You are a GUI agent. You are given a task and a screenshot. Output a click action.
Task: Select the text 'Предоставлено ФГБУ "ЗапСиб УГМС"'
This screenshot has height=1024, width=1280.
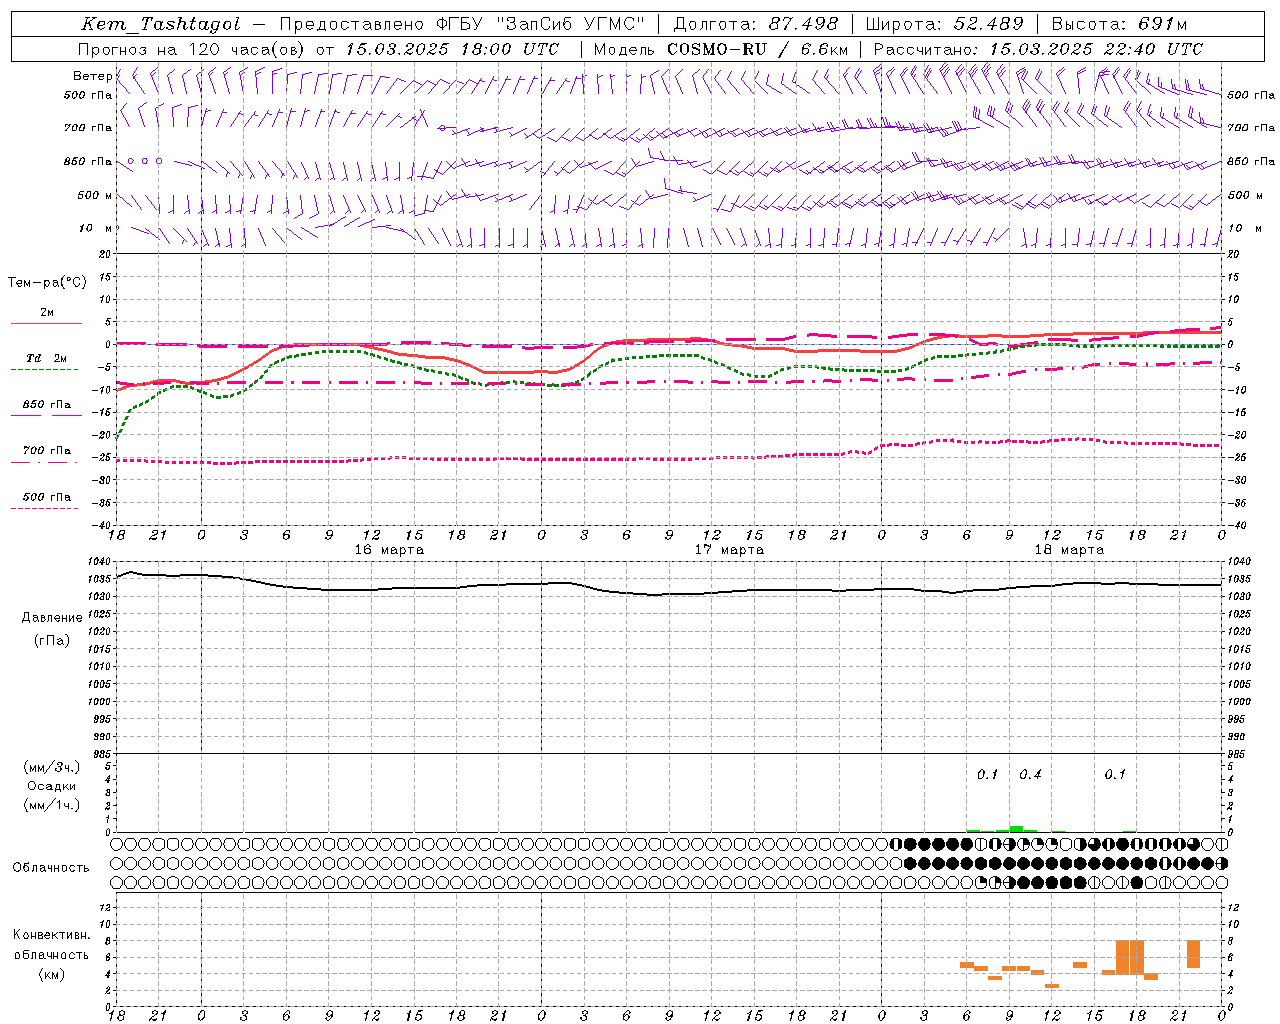[x=462, y=24]
